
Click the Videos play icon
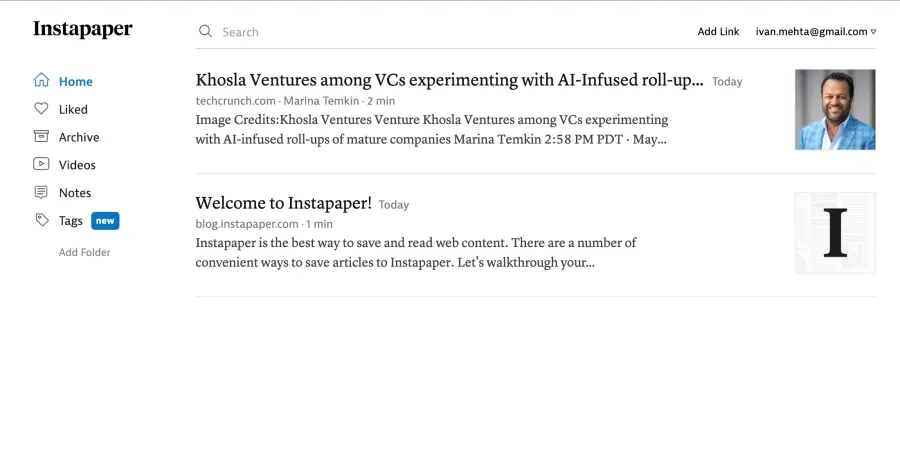(x=41, y=164)
